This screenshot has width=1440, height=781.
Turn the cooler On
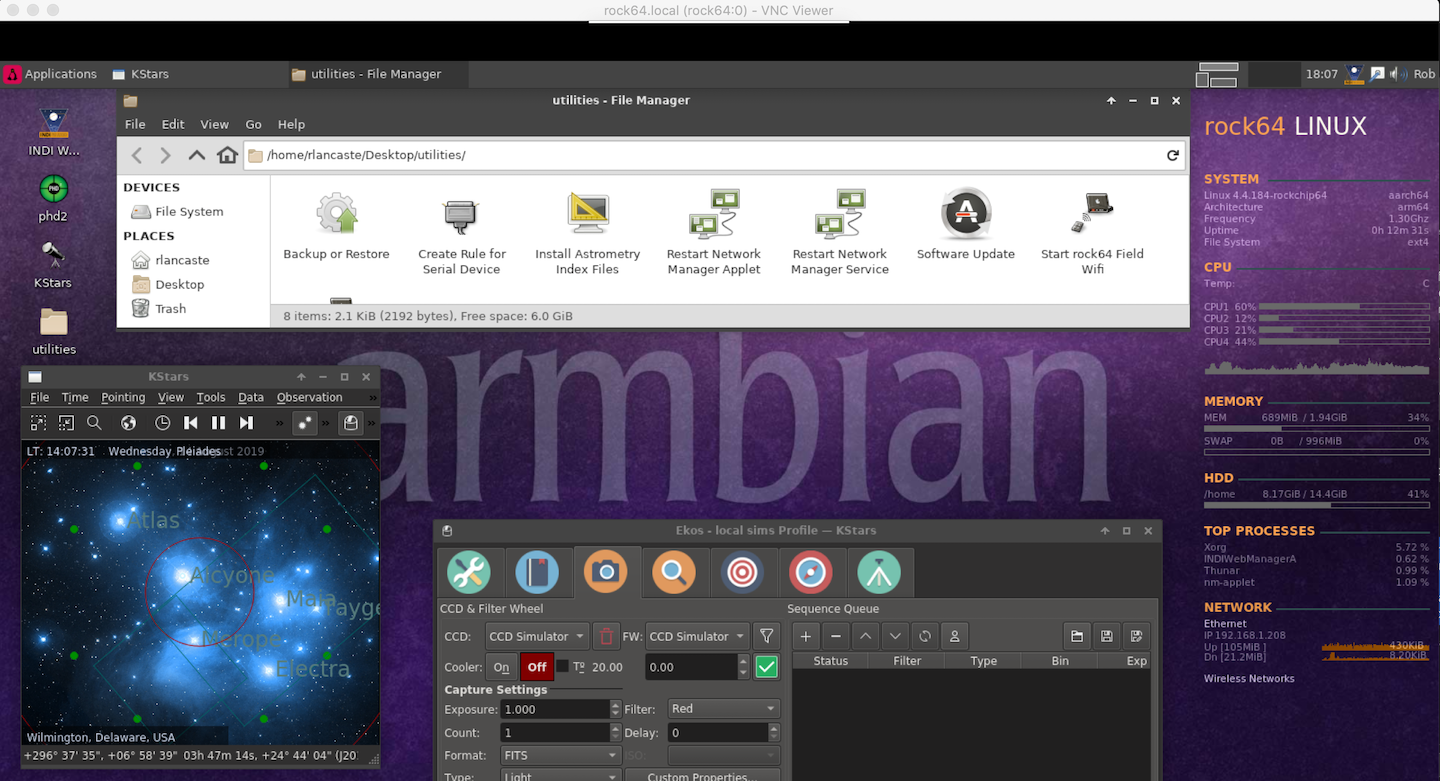pos(501,667)
